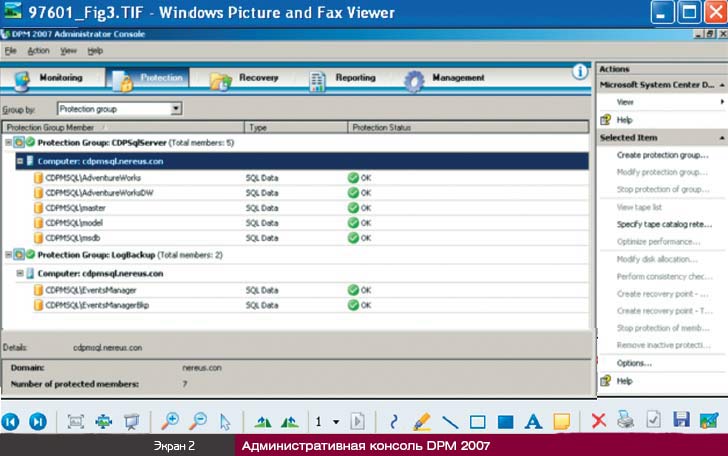Click Options in the Actions pane
This screenshot has width=728, height=456.
tap(634, 363)
